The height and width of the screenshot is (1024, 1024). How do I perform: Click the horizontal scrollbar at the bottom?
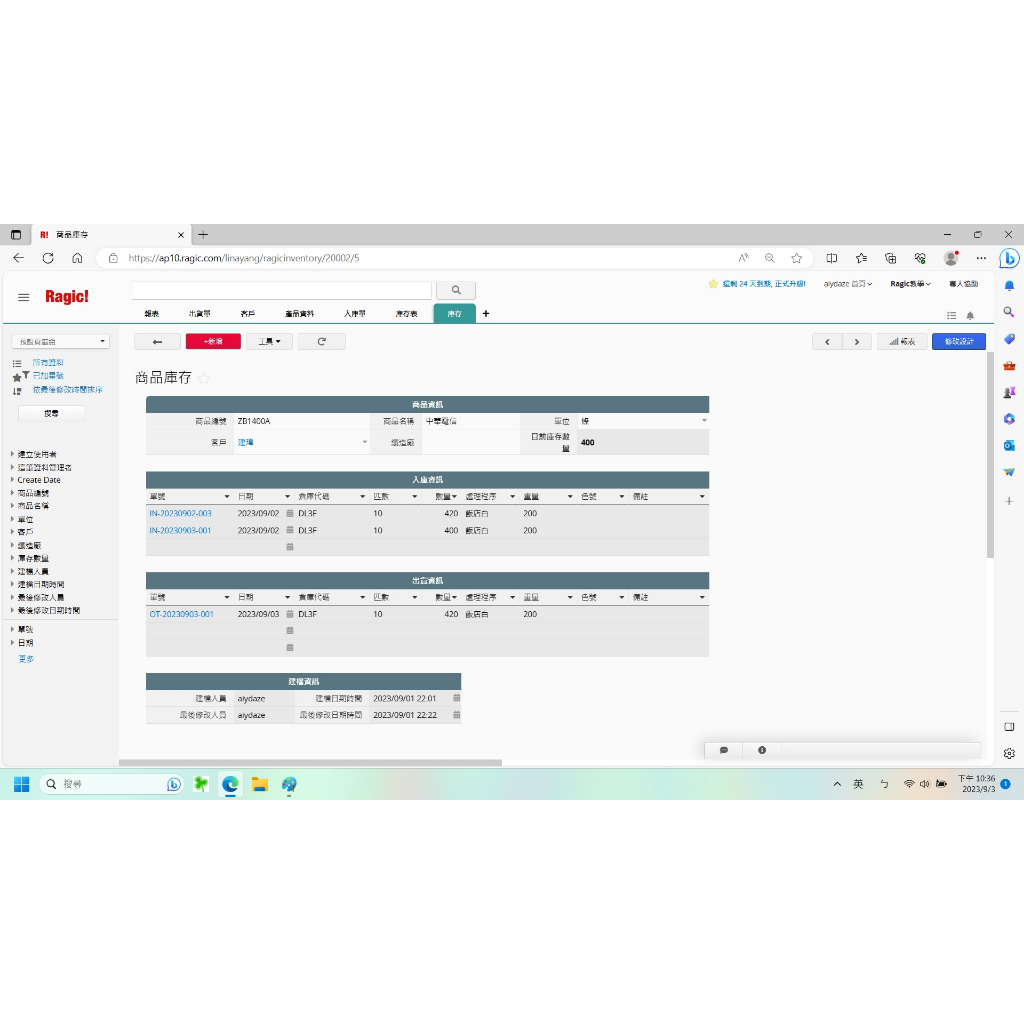pyautogui.click(x=310, y=762)
